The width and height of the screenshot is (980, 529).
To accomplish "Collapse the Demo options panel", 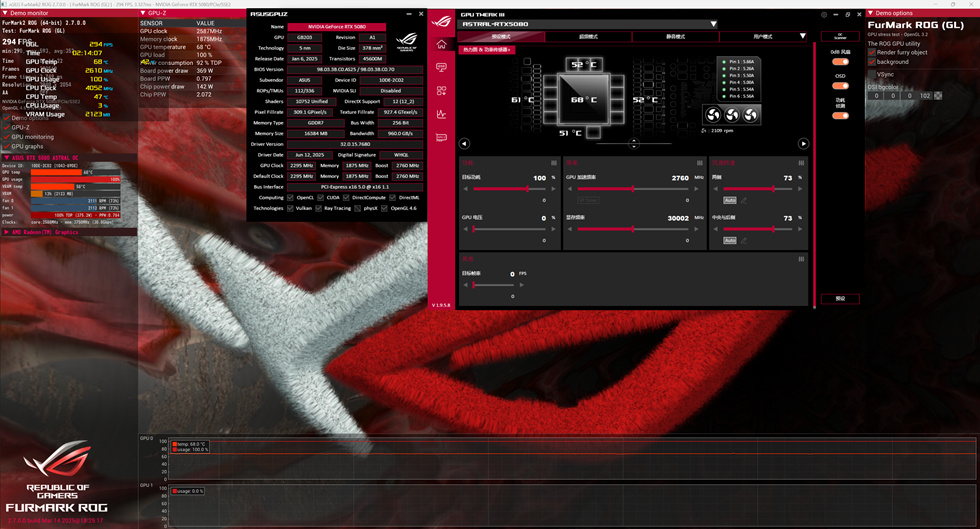I will [x=870, y=13].
